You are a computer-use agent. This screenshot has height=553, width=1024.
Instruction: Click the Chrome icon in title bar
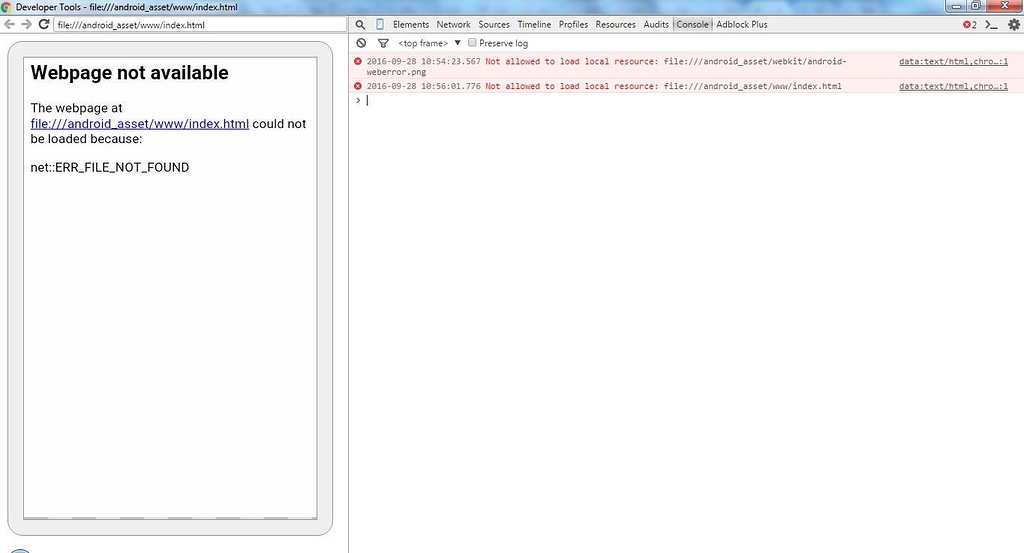tap(7, 7)
